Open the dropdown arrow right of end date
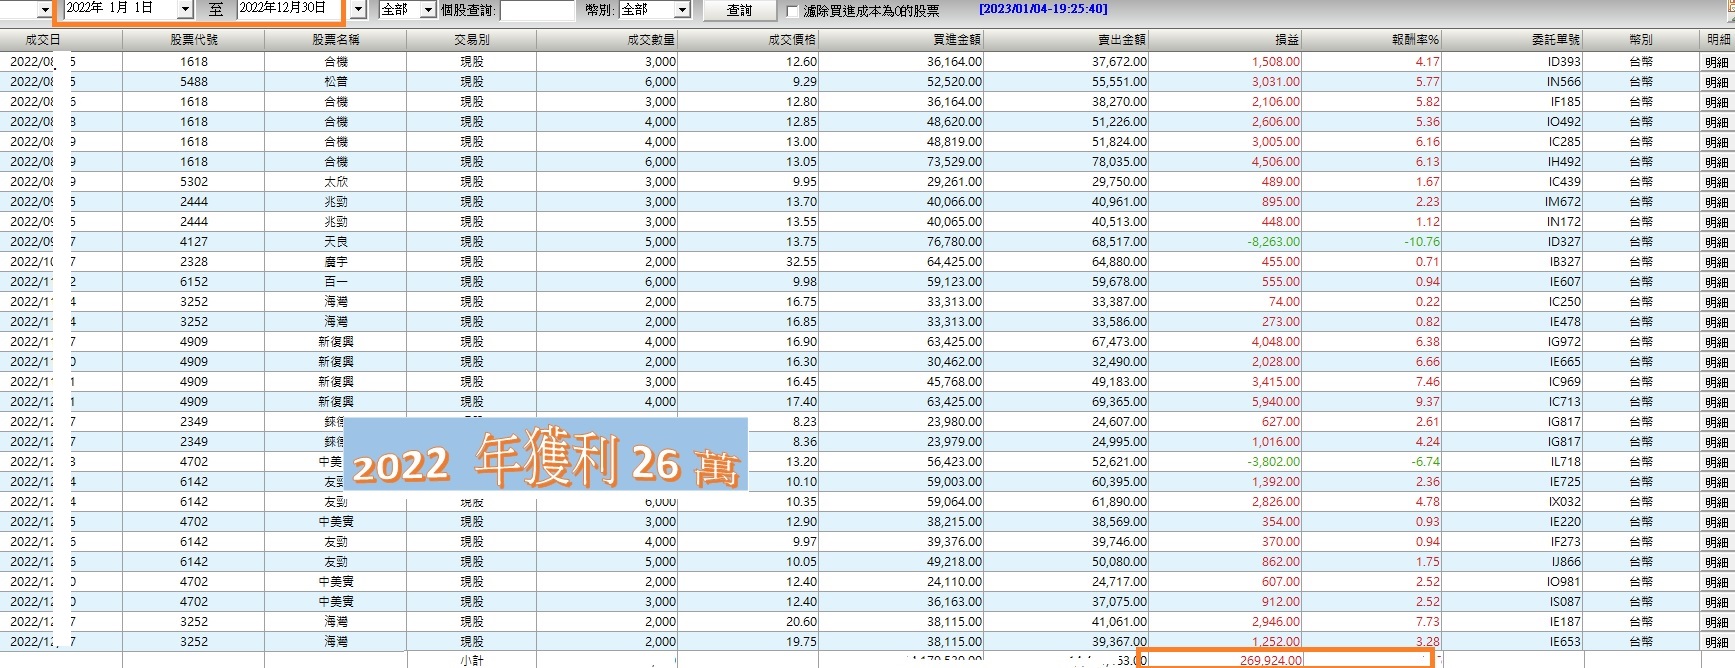The image size is (1735, 668). click(359, 10)
